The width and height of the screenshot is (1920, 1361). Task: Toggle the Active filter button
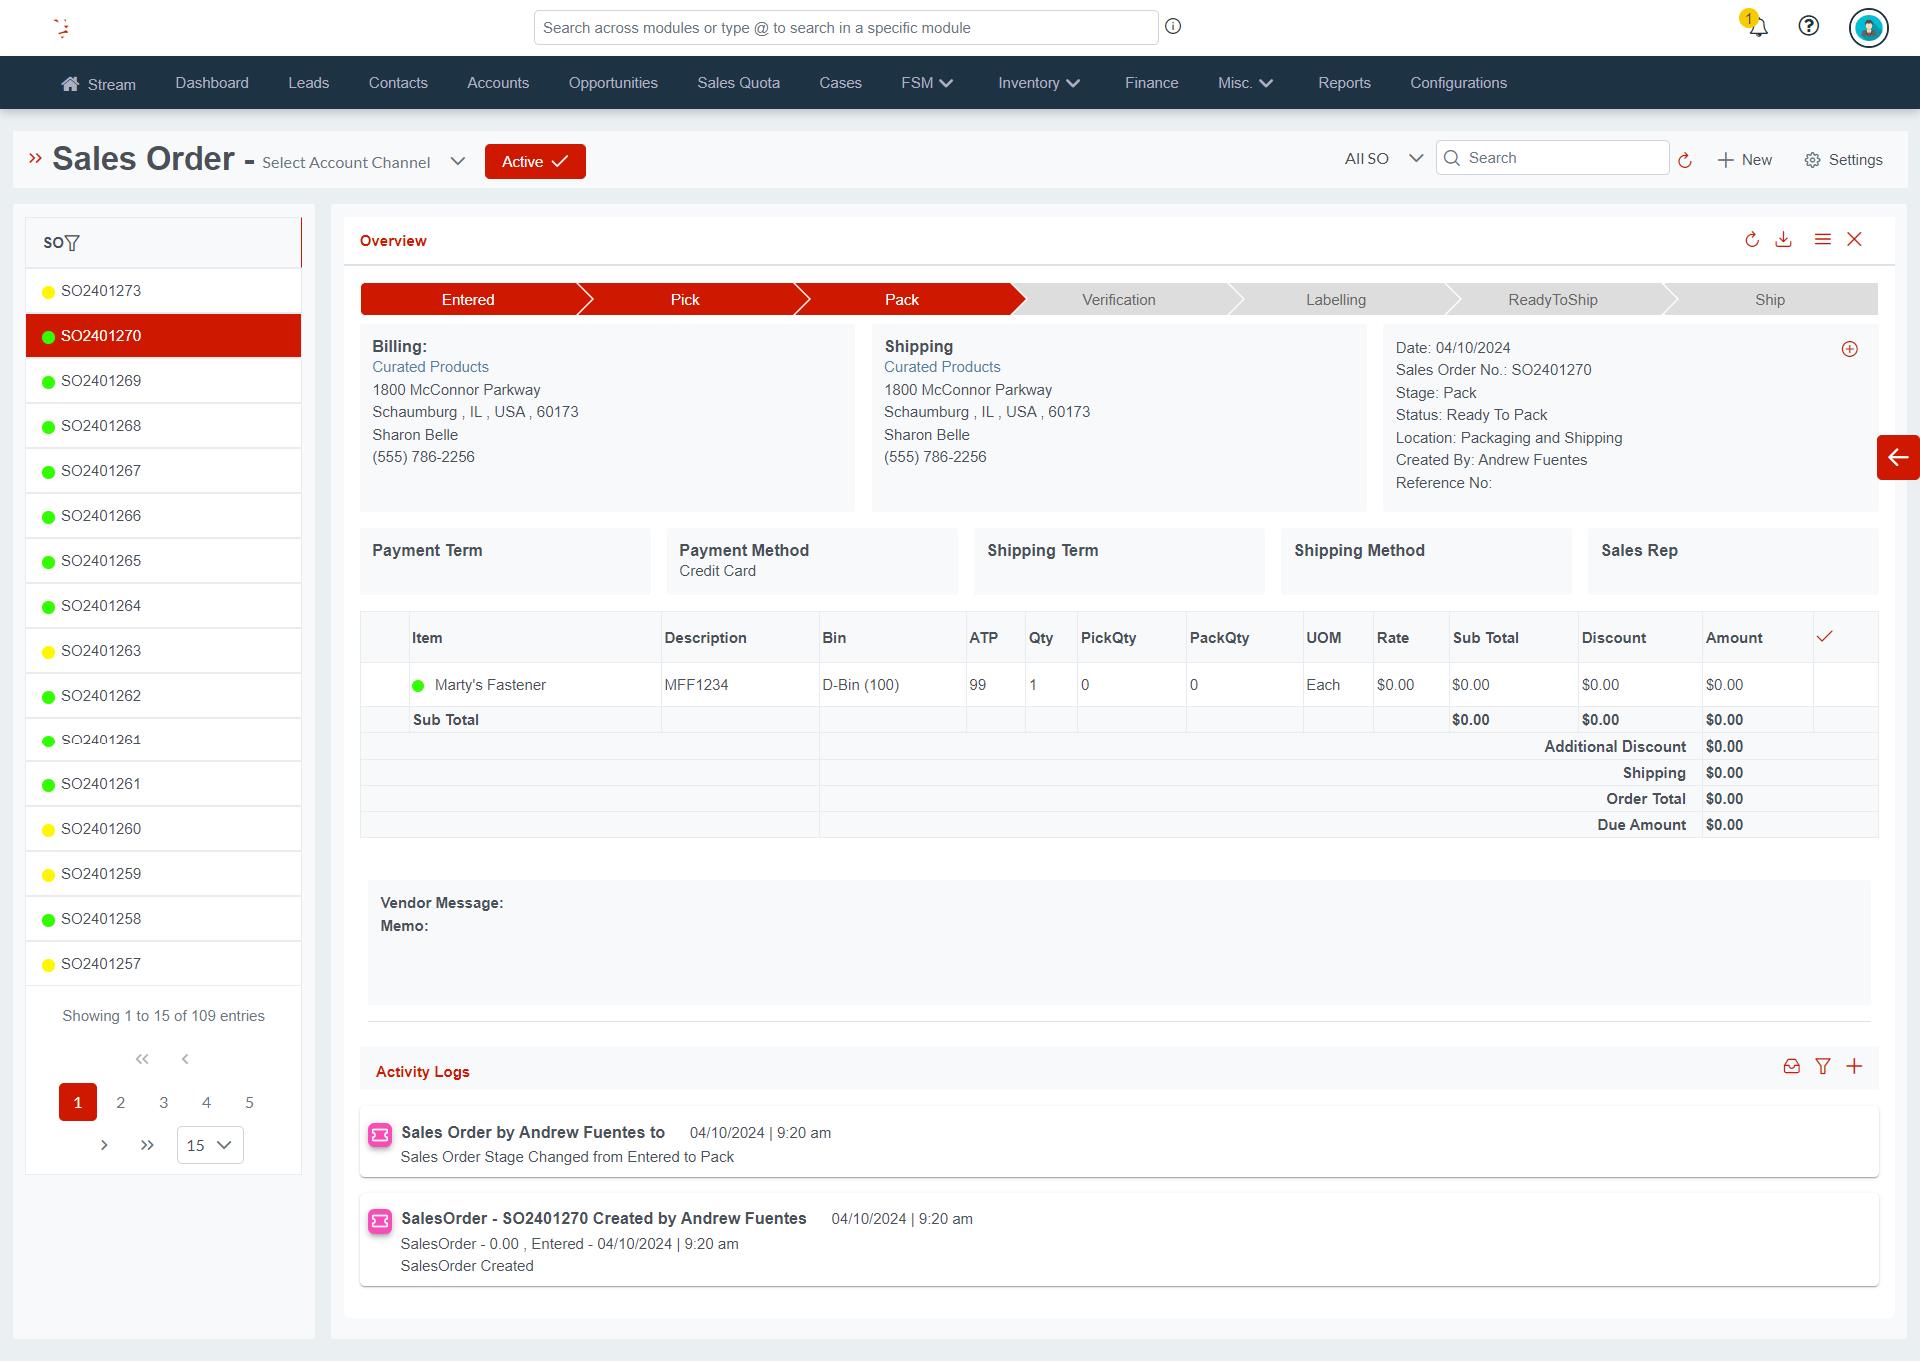click(x=535, y=161)
